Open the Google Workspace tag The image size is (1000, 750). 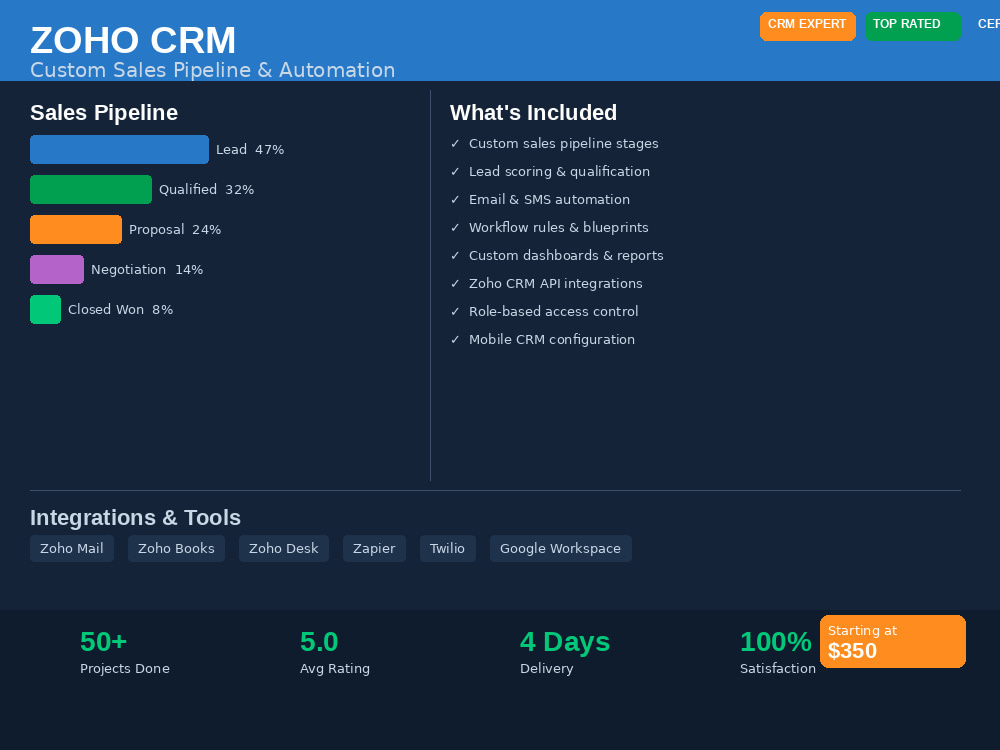pyautogui.click(x=561, y=548)
